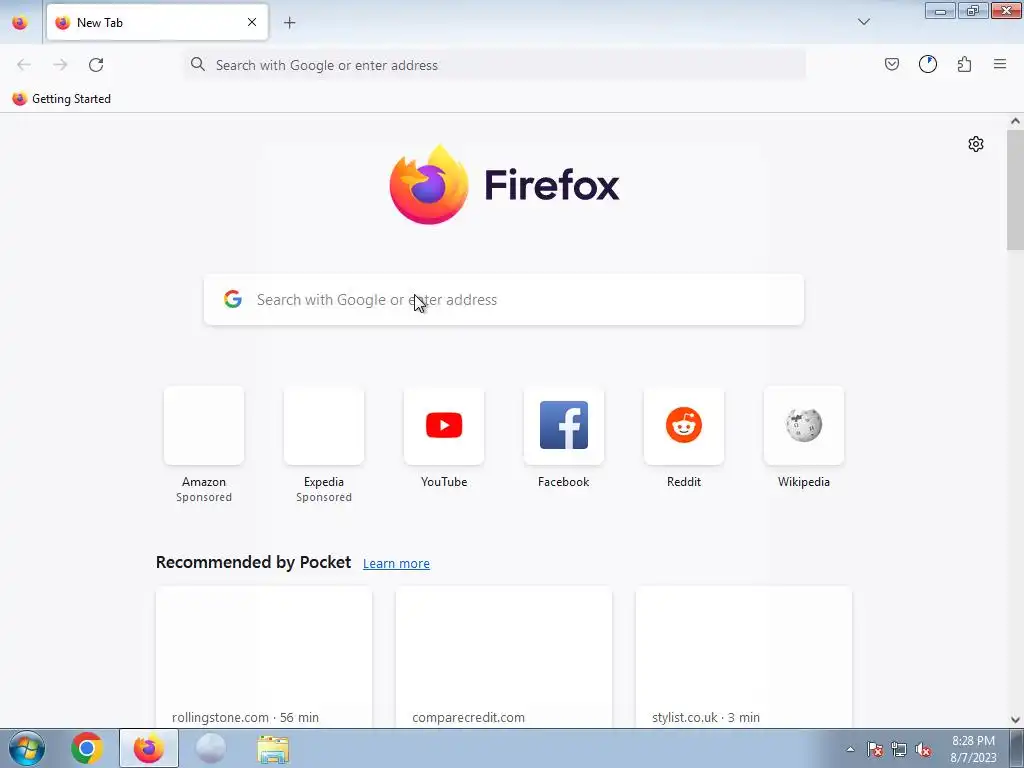Click the Amazon tile label text
Viewport: 1024px width, 768px height.
(204, 482)
